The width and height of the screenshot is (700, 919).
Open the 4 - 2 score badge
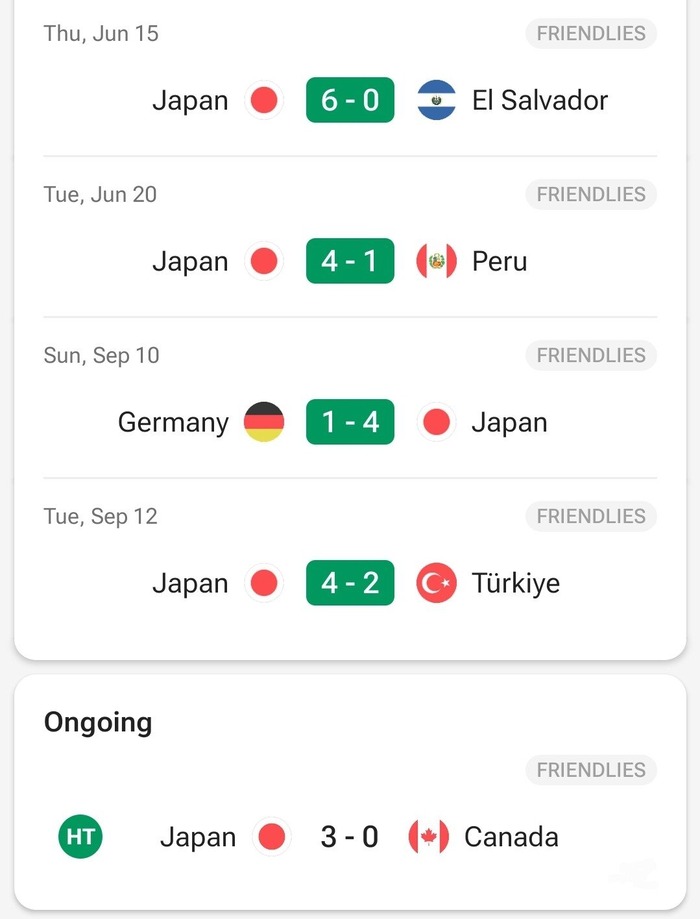[x=350, y=583]
